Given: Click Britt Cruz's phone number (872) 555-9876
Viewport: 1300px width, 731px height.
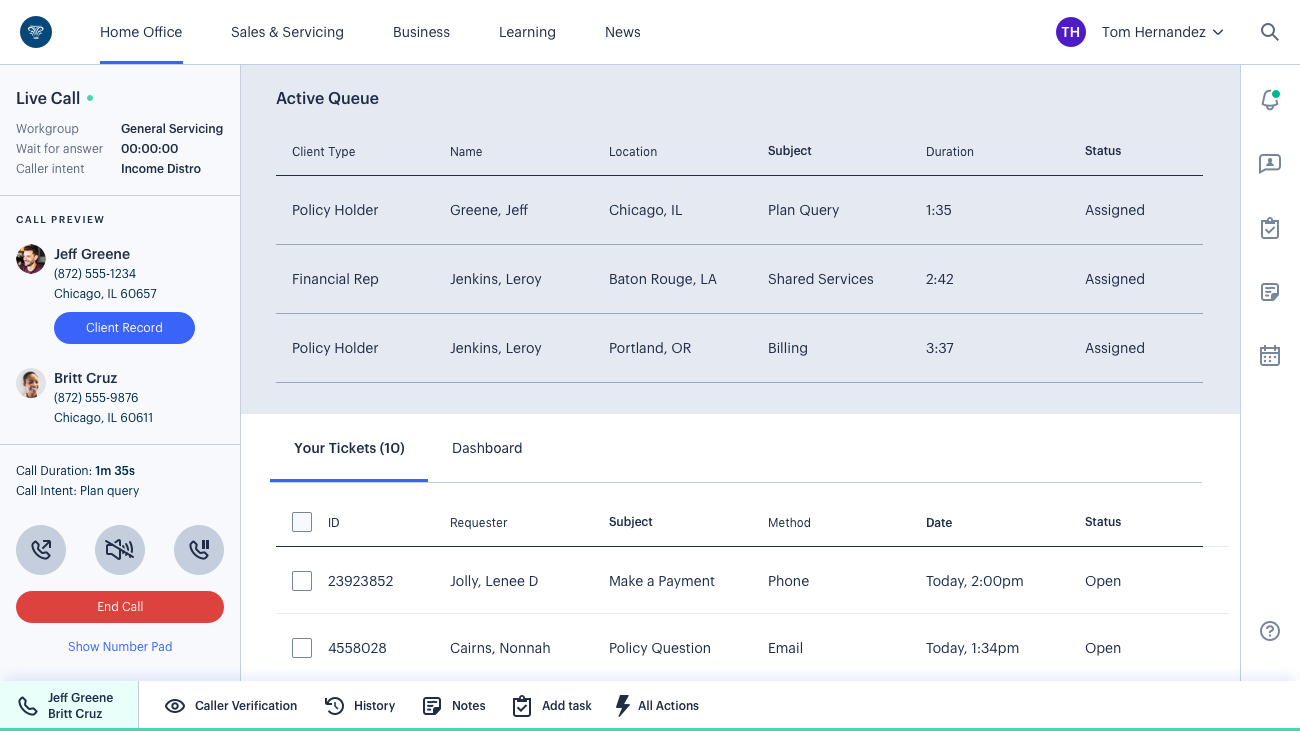Looking at the screenshot, I should [x=96, y=398].
